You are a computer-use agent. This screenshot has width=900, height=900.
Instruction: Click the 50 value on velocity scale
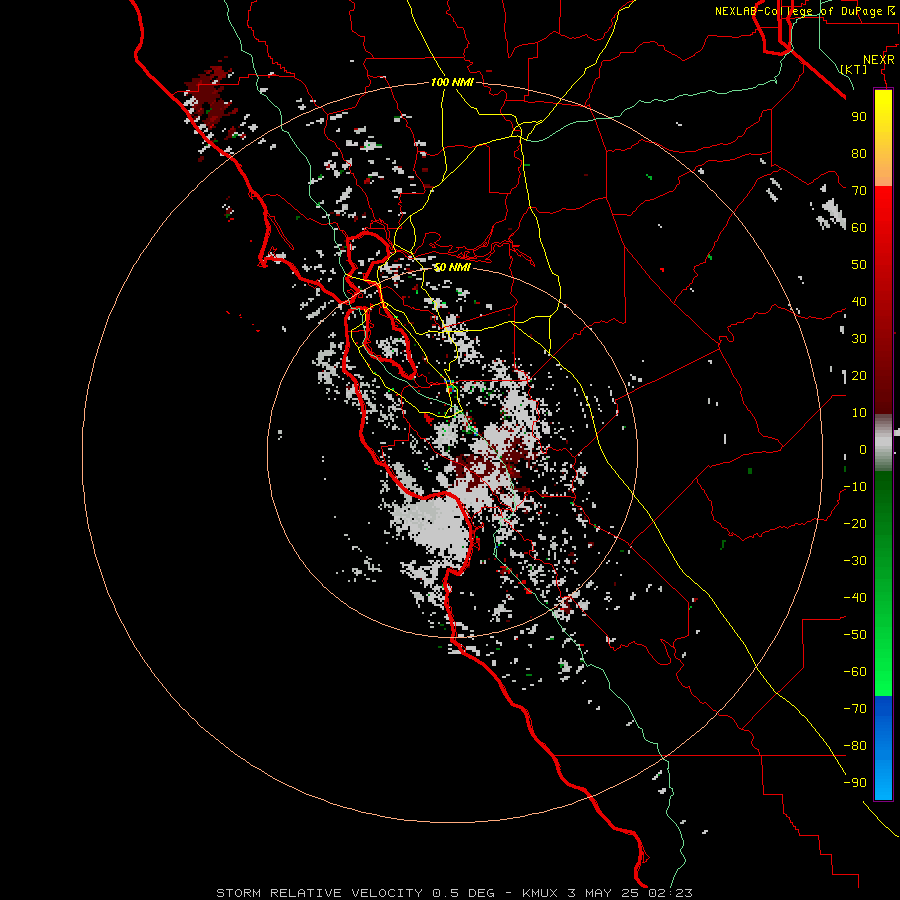[859, 264]
